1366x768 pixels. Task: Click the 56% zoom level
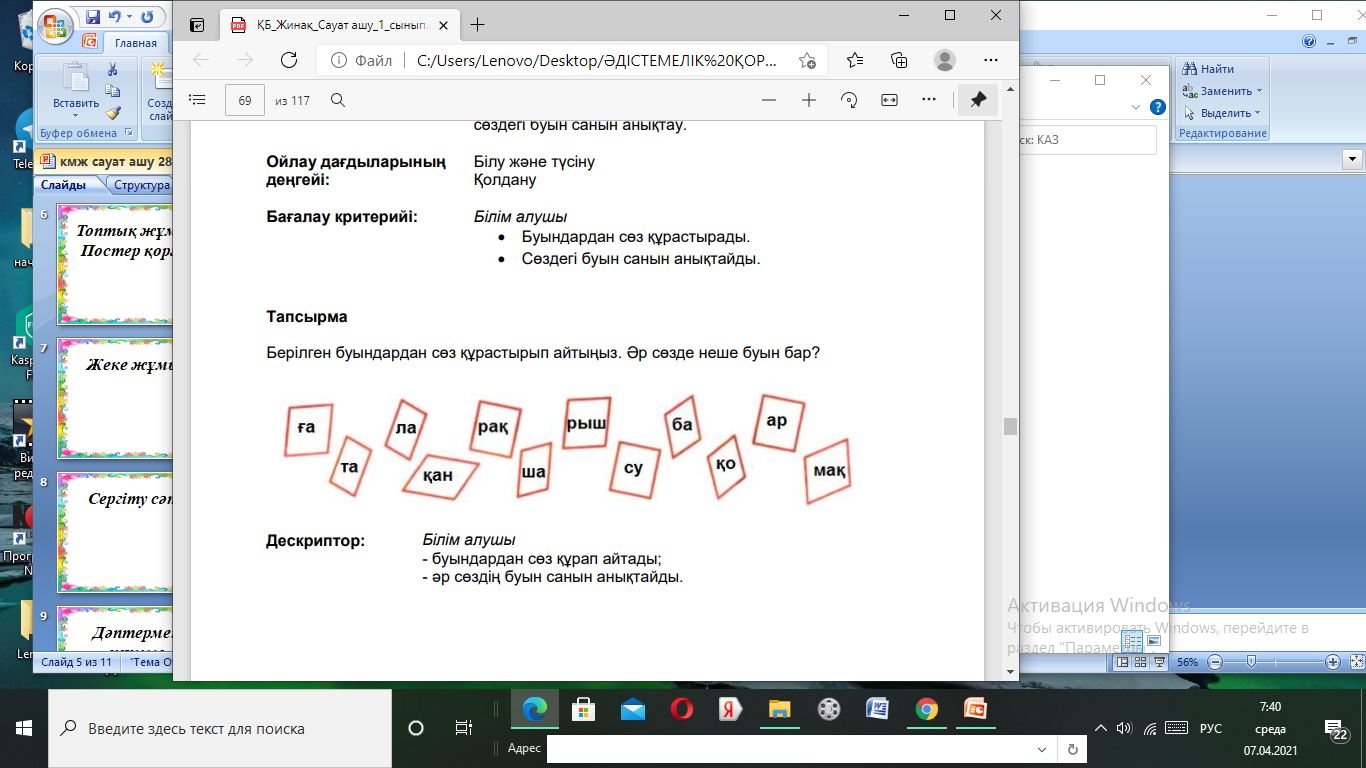click(1187, 662)
